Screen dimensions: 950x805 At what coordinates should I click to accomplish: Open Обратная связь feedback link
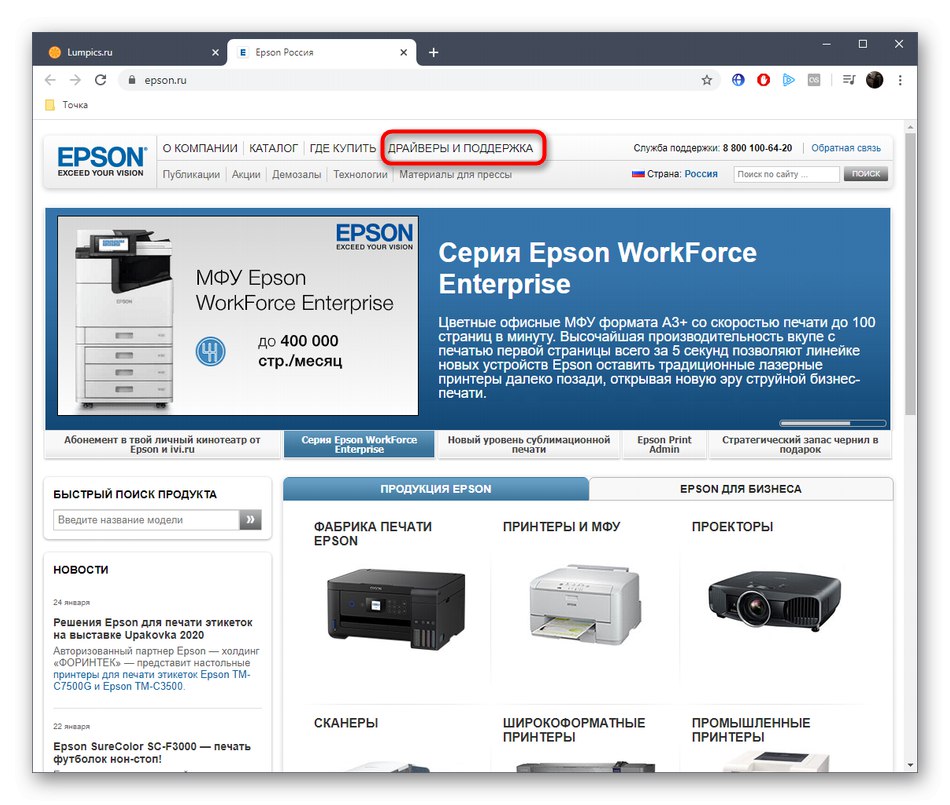point(845,147)
